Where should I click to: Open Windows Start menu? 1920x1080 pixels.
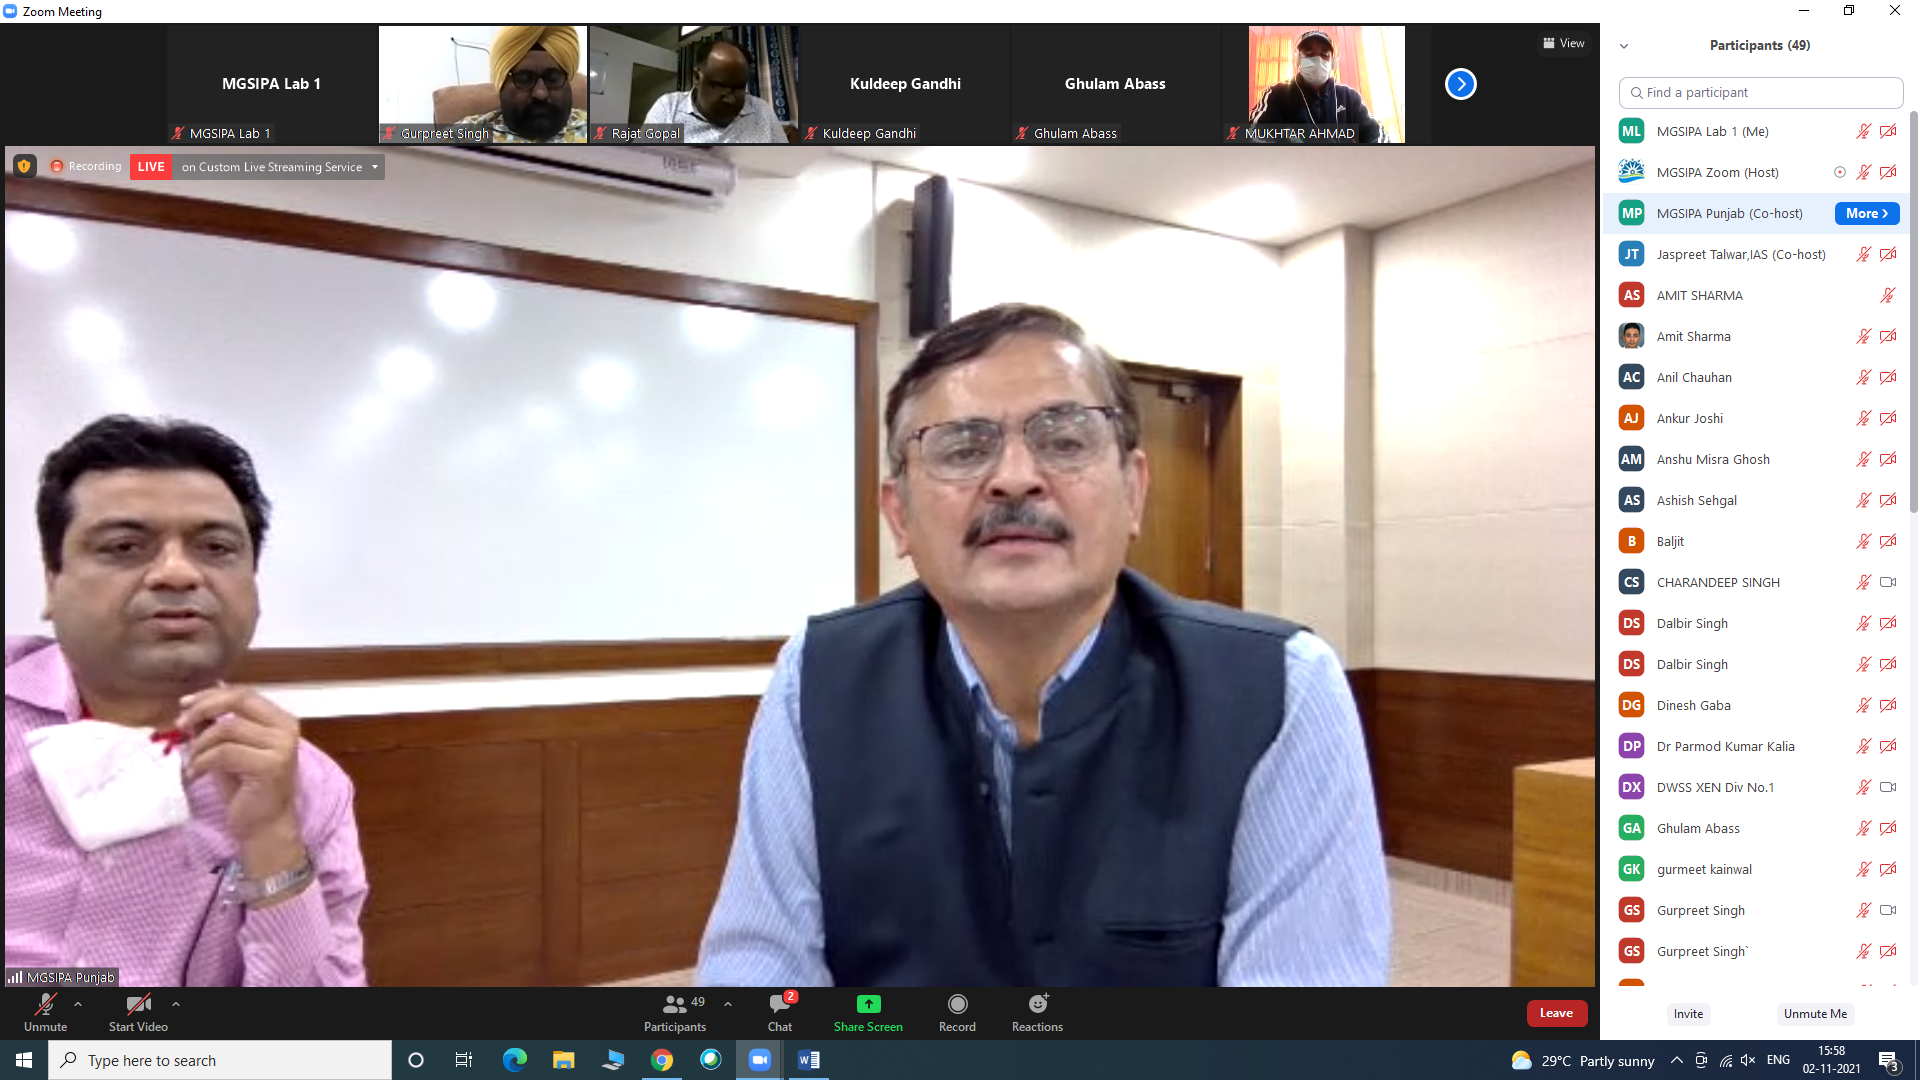coord(24,1060)
